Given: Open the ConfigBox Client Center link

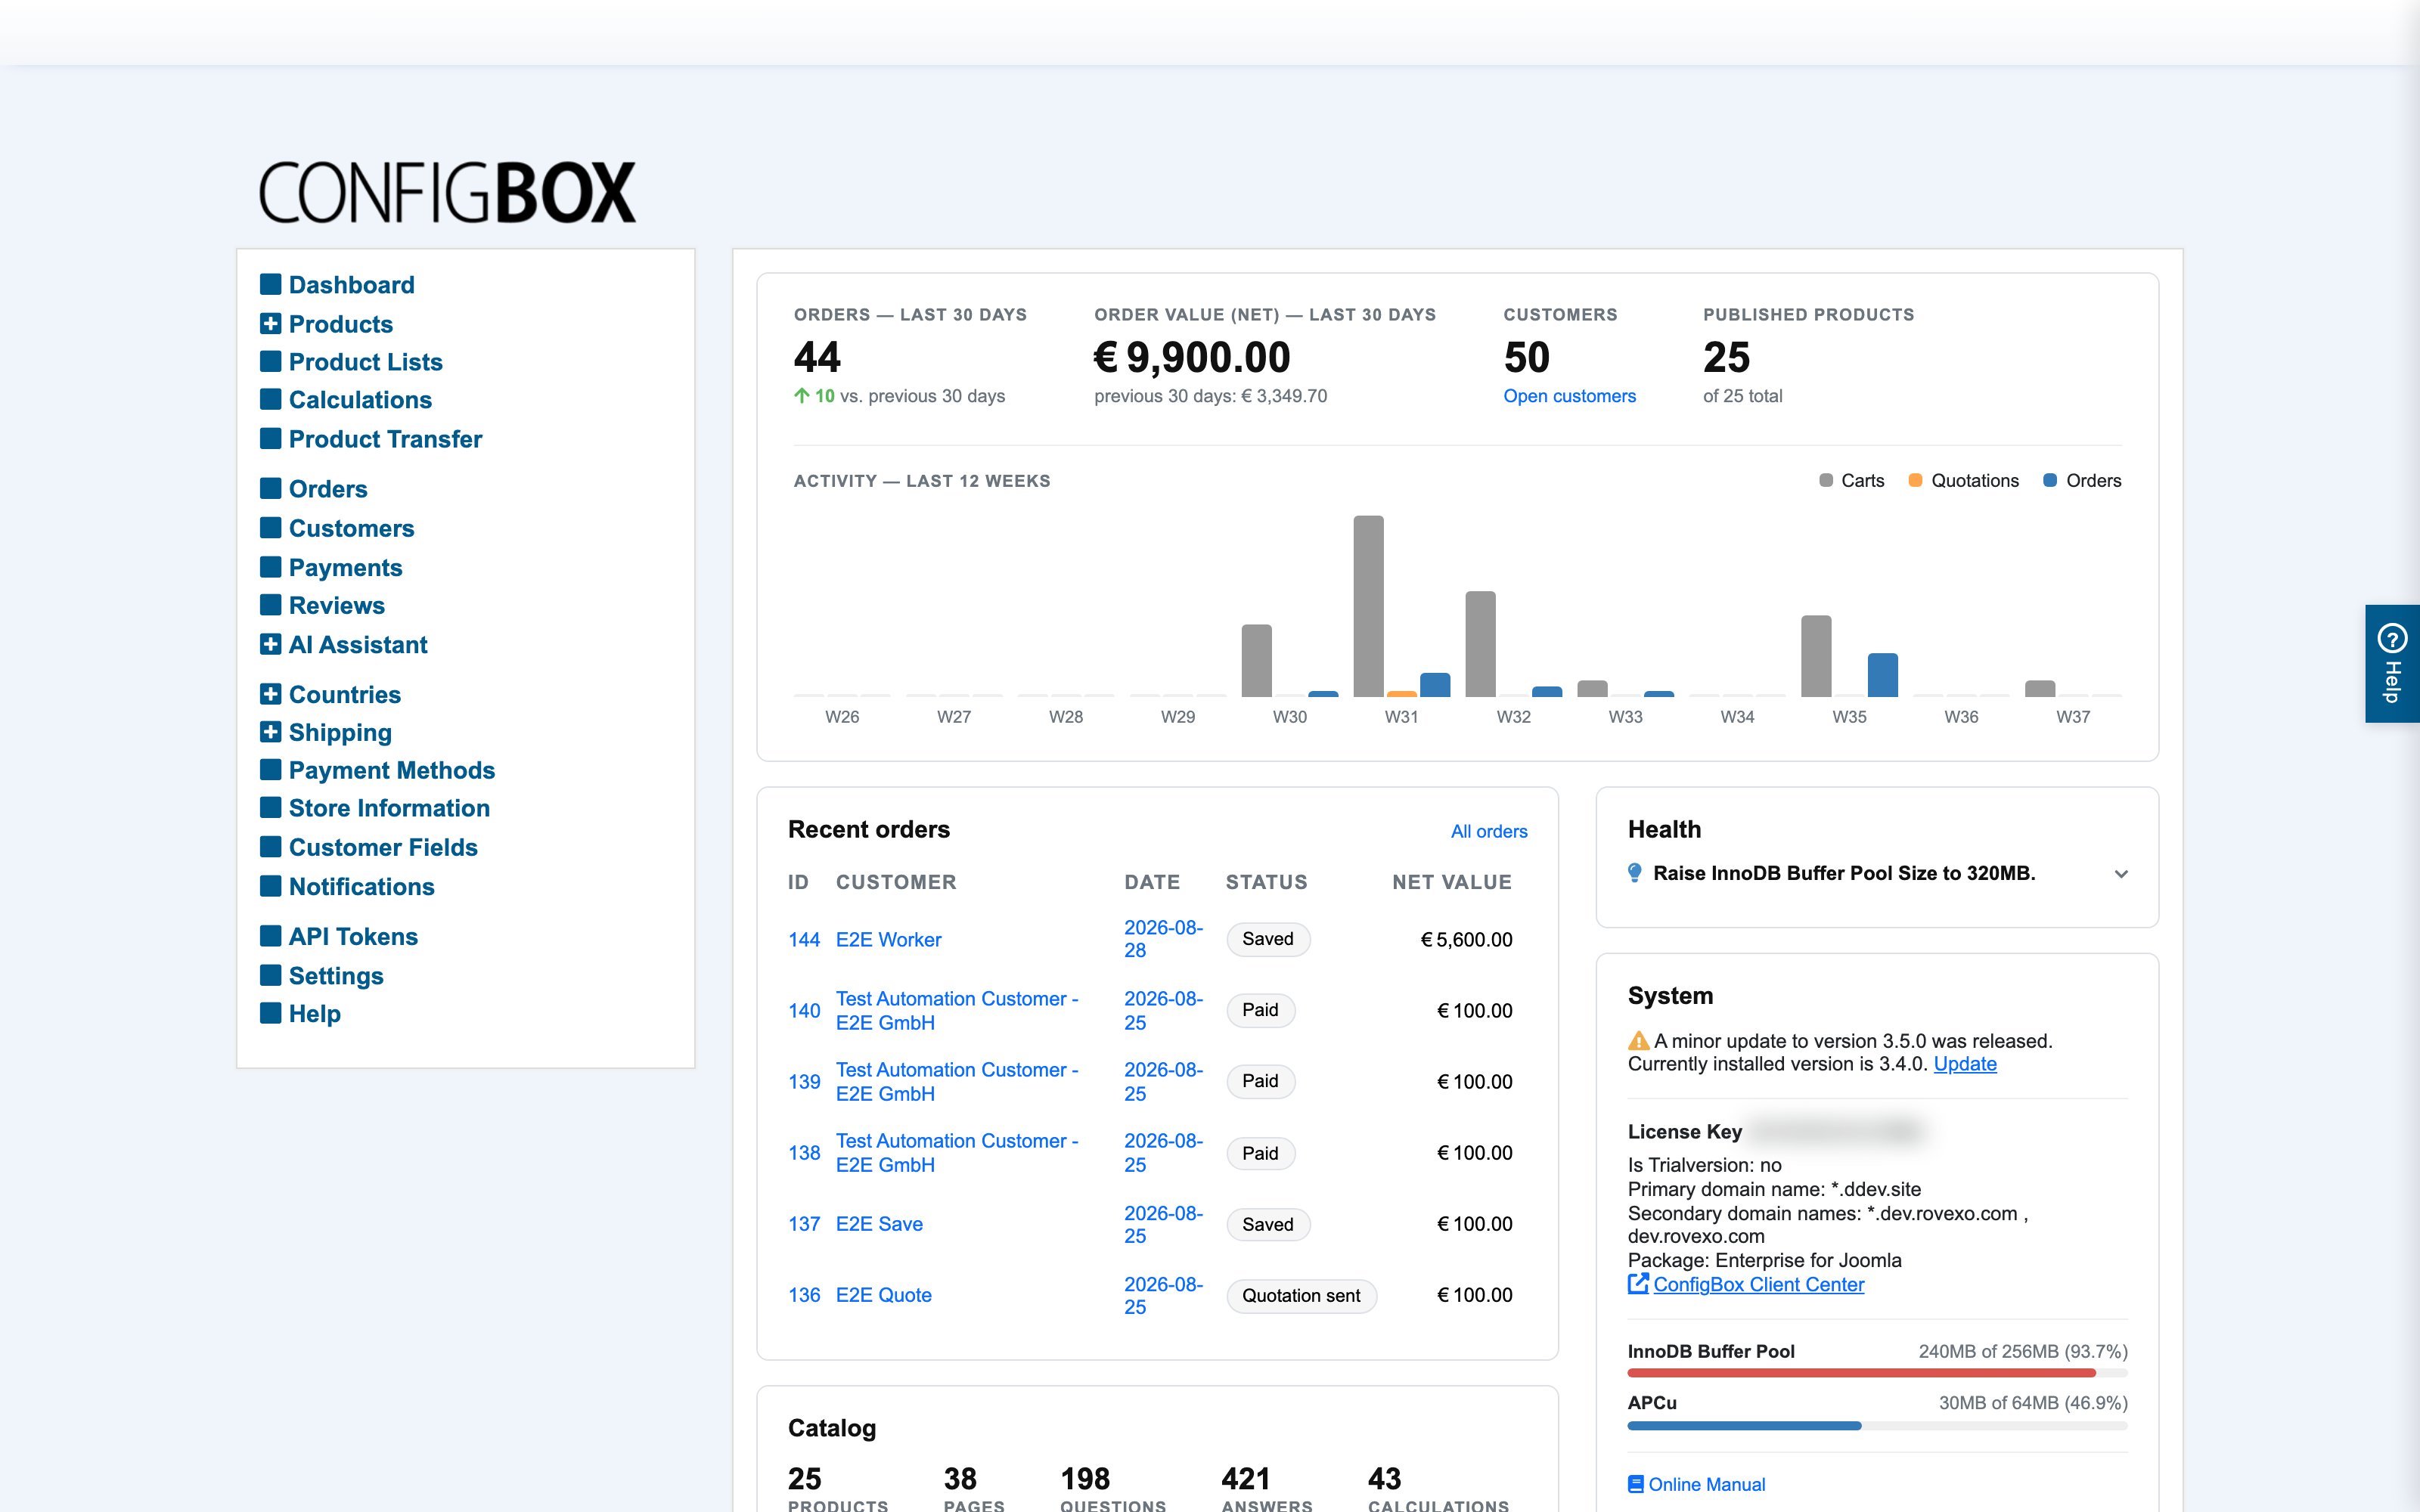Looking at the screenshot, I should click(1758, 1284).
